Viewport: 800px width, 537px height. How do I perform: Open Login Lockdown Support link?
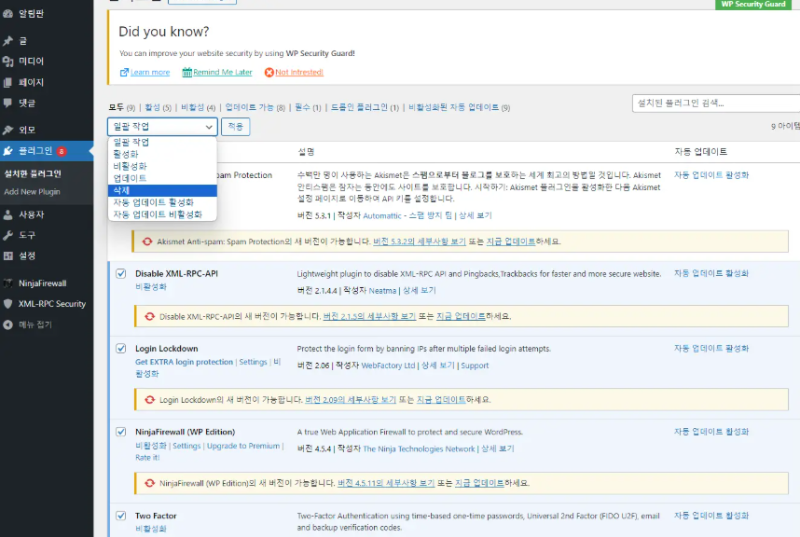point(474,366)
